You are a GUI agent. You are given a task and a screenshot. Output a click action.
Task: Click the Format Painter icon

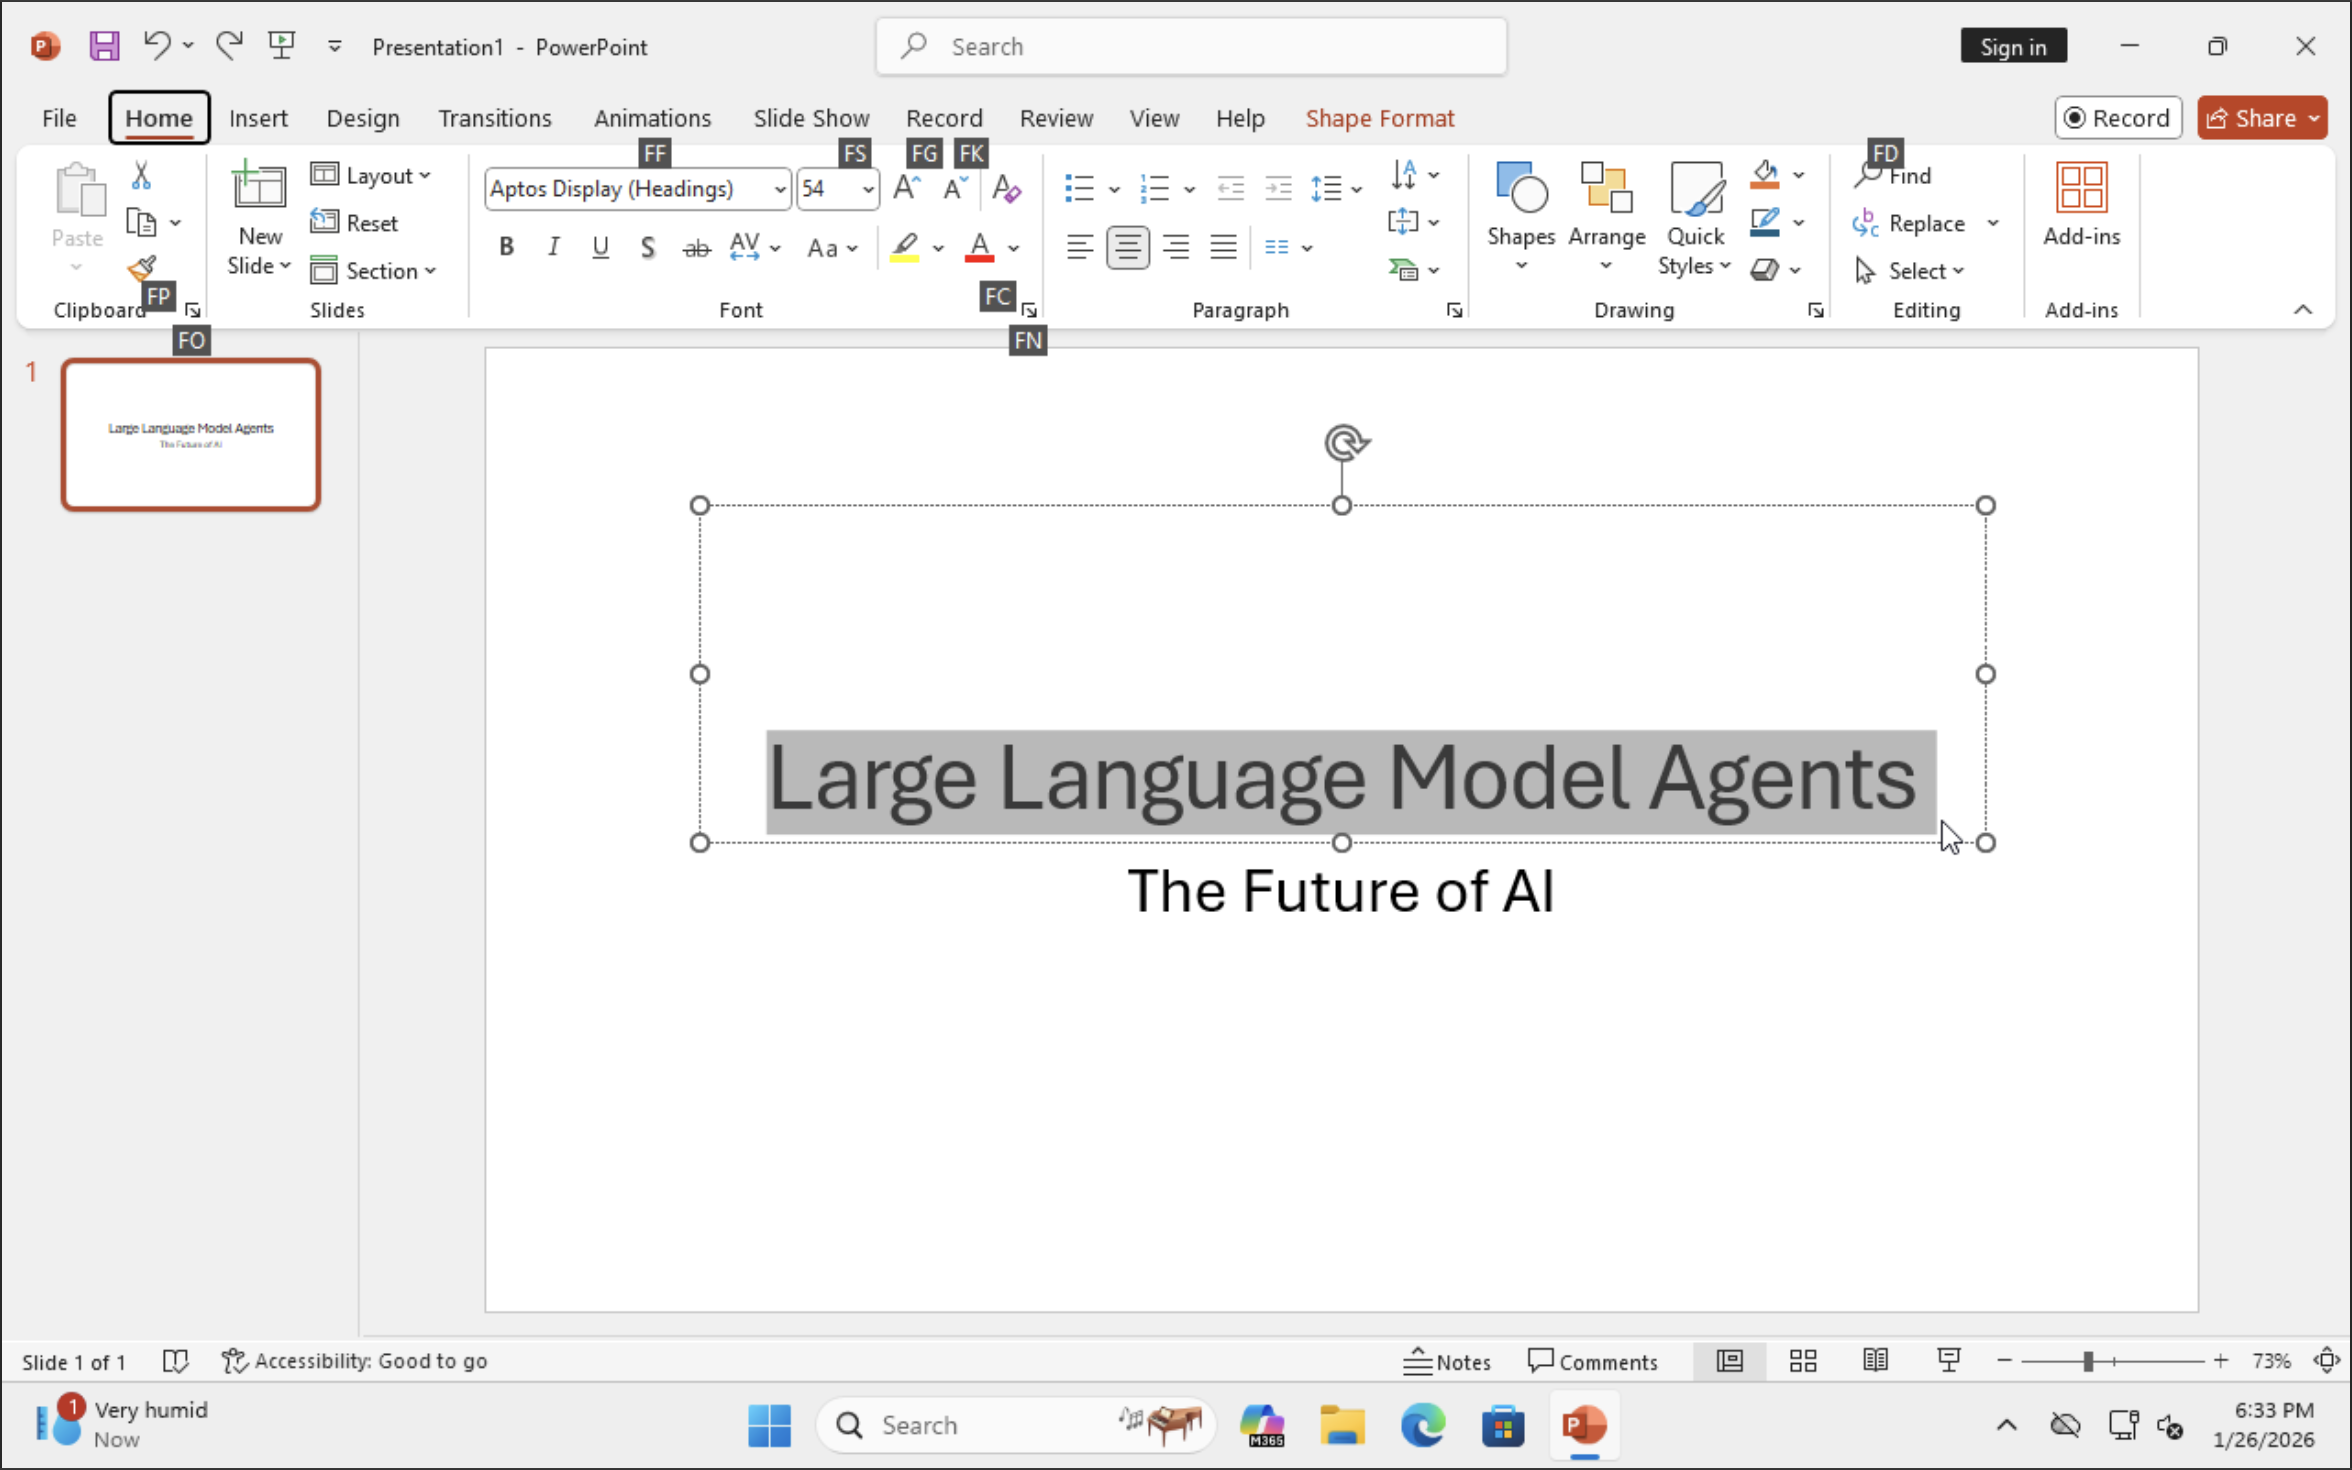[x=141, y=268]
